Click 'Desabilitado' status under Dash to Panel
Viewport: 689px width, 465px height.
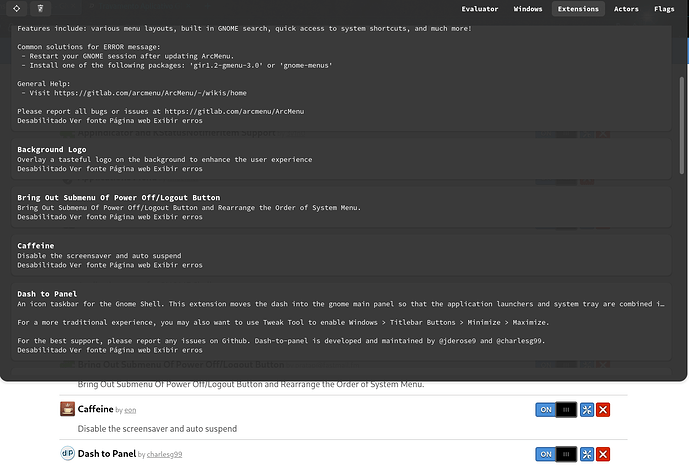pos(42,350)
